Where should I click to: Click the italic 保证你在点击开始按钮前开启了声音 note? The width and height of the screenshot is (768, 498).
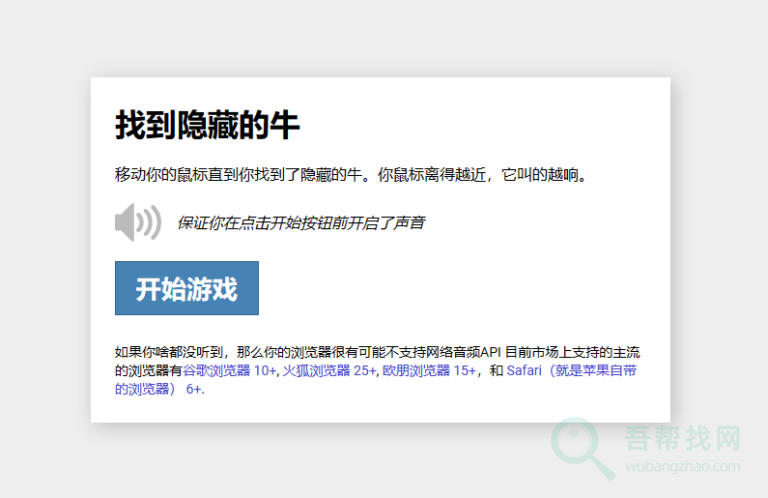[301, 223]
